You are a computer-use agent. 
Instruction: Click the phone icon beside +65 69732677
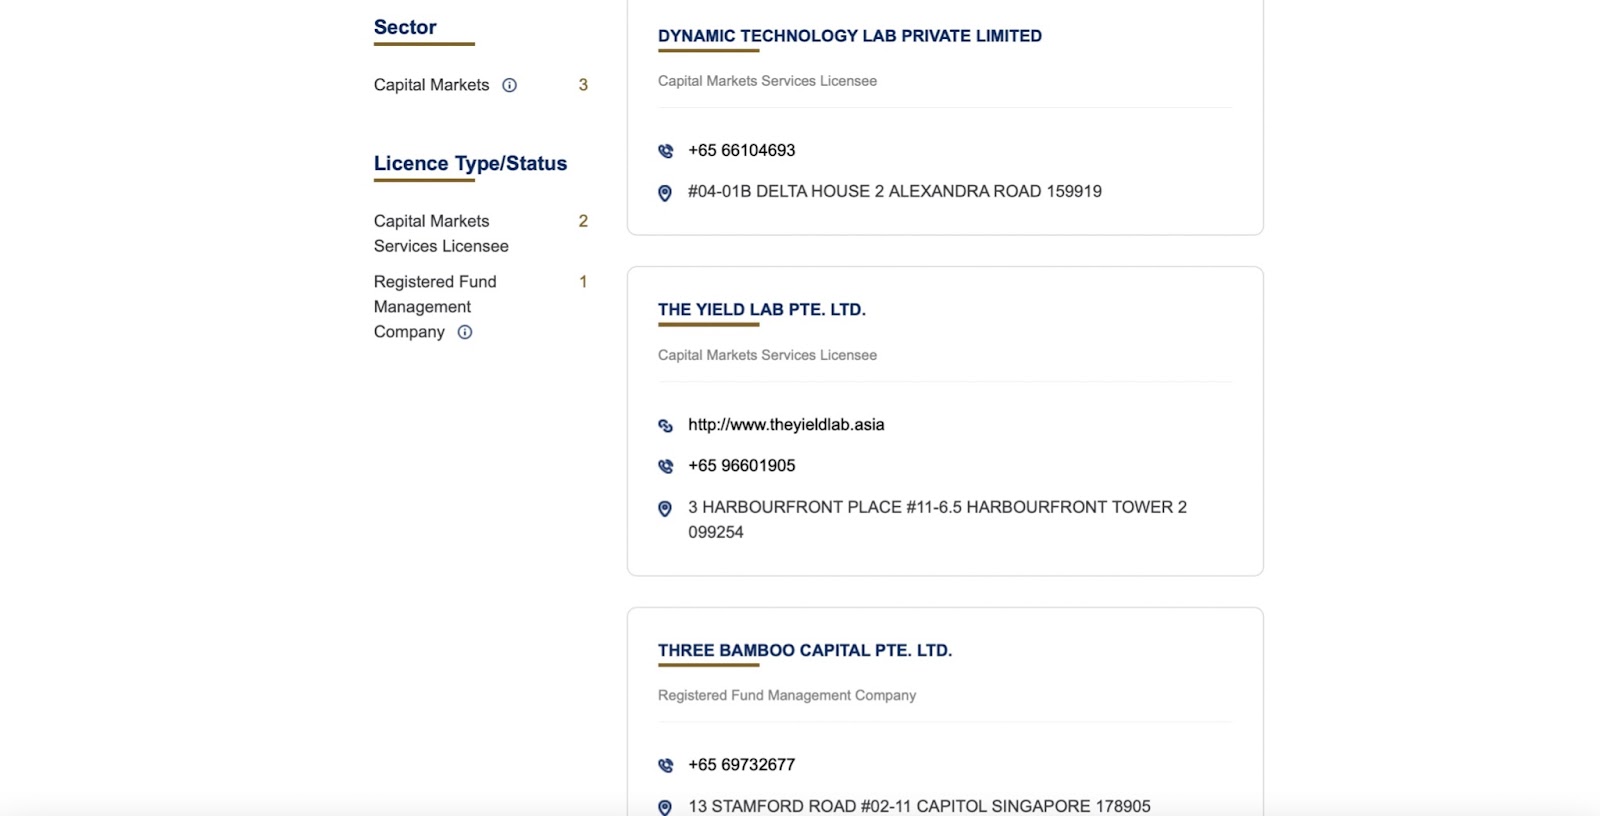[x=665, y=765]
